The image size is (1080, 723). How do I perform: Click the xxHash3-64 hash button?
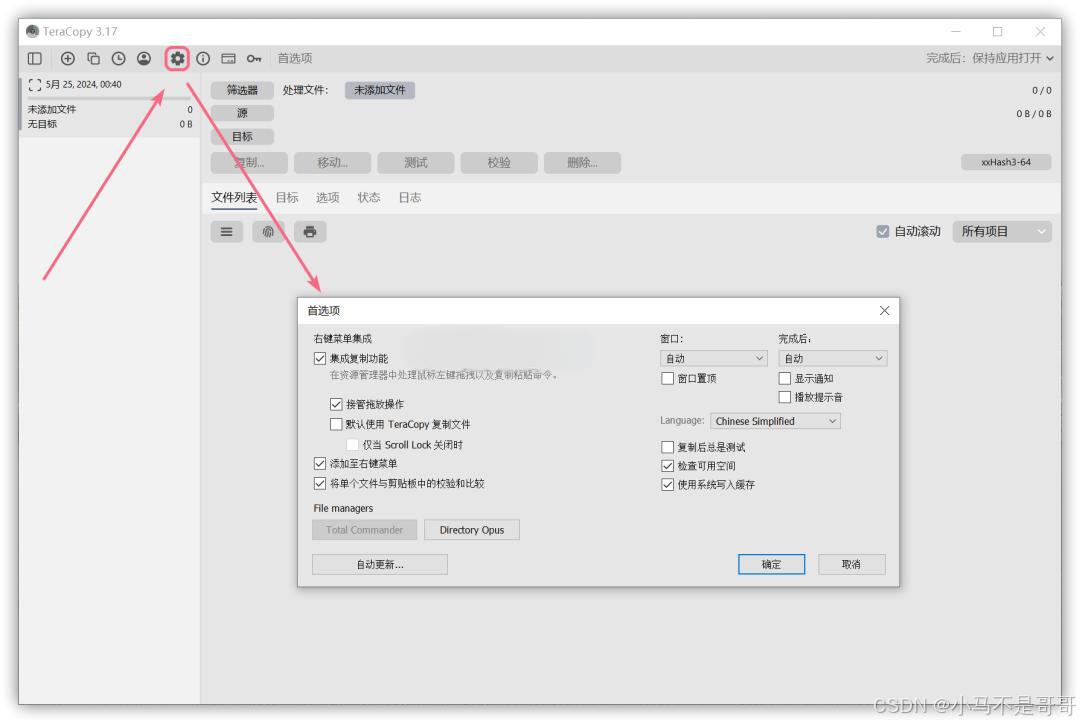coord(1006,162)
